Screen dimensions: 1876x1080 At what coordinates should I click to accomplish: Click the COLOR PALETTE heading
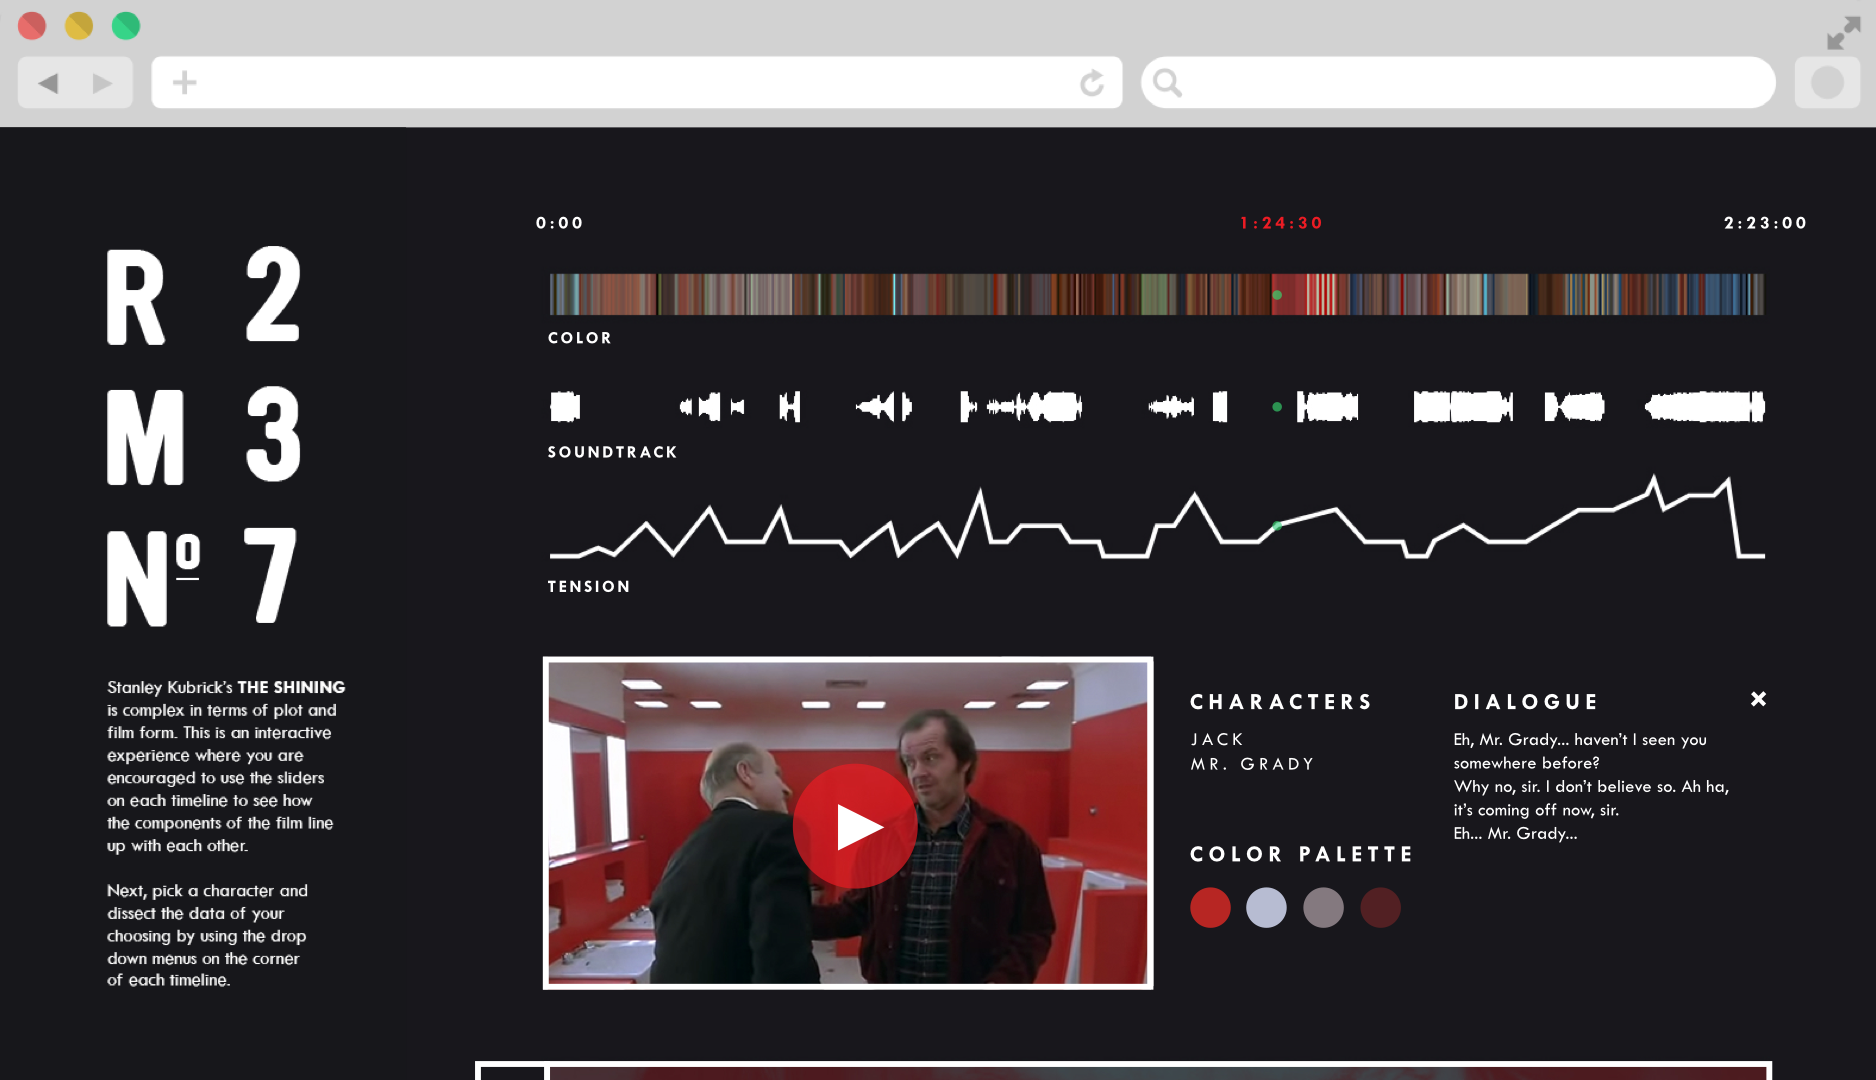1302,854
